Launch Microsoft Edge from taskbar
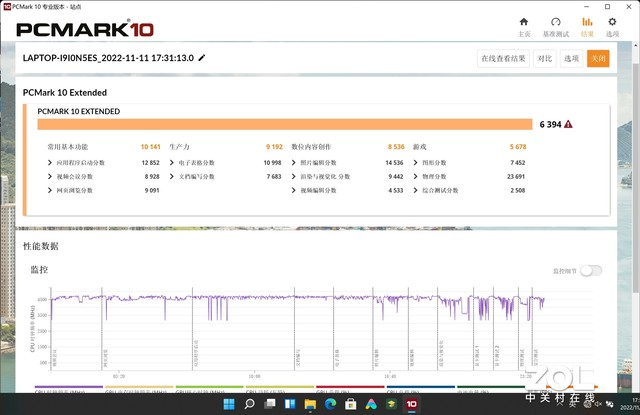Viewport: 640px width, 415px height. 331,404
